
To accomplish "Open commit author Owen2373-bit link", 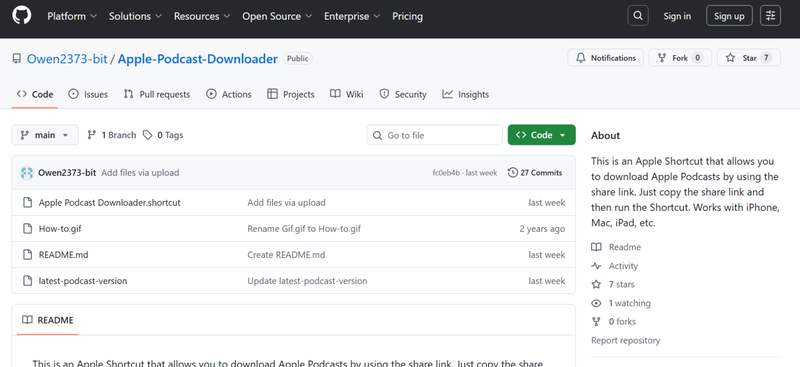I will click(x=67, y=173).
